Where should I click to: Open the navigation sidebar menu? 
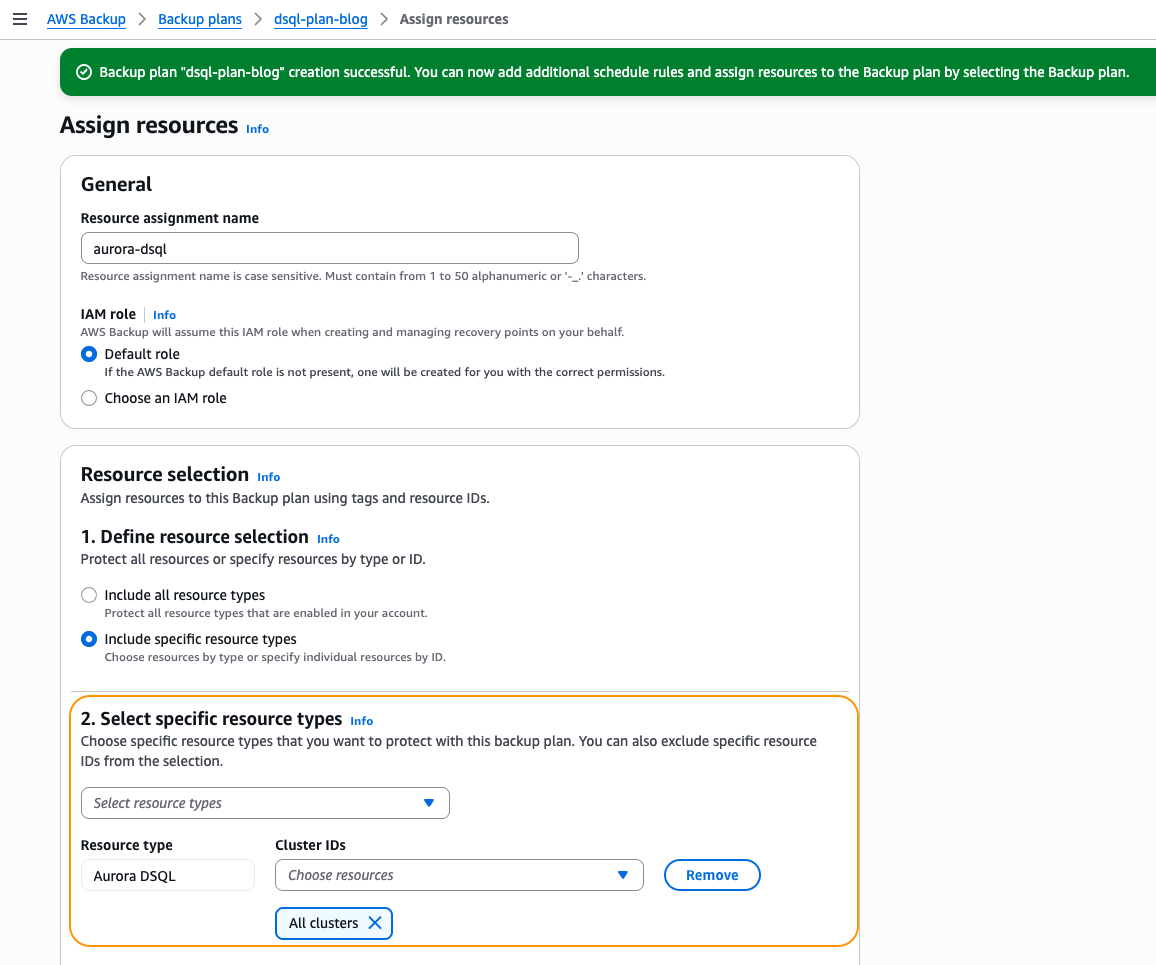[x=20, y=19]
